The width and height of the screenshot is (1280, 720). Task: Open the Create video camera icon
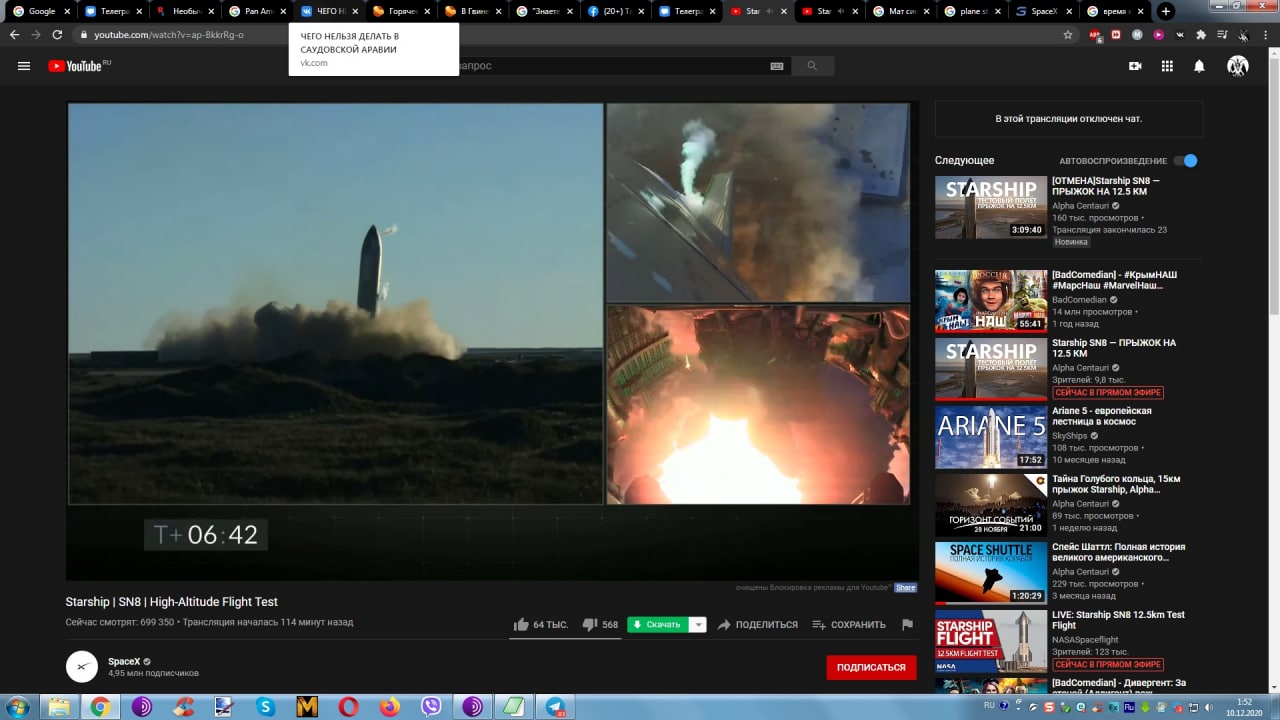(x=1135, y=66)
